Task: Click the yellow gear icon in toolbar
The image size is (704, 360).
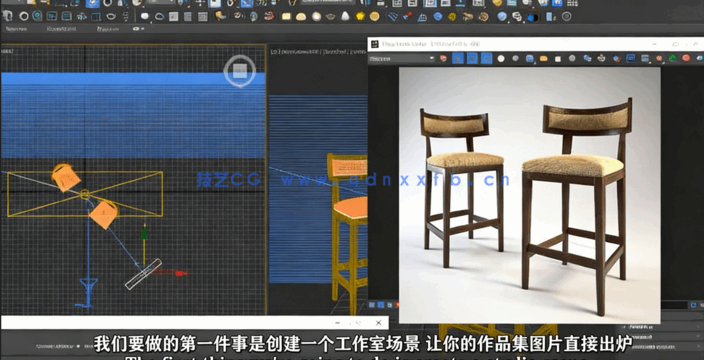Action: (x=452, y=17)
